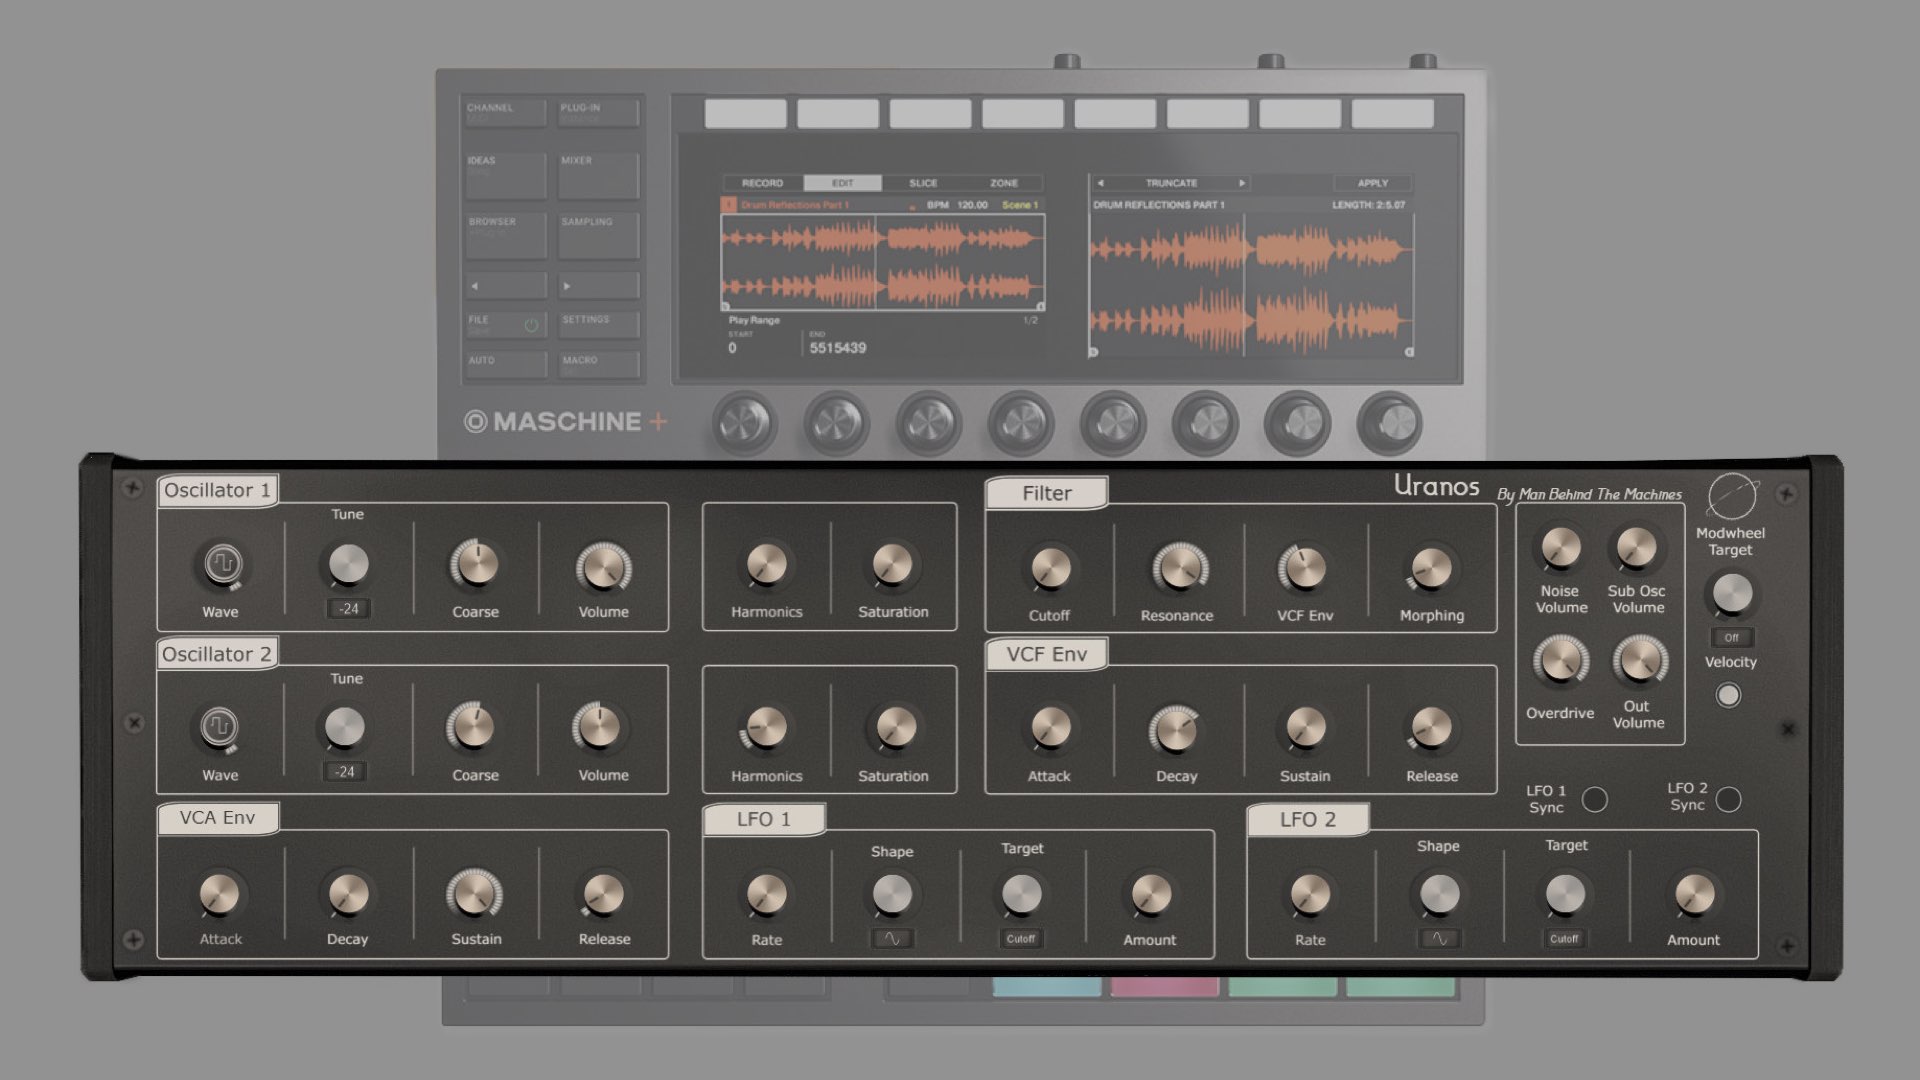Click the Sub Osc Volume knob
Image resolution: width=1920 pixels, height=1080 pixels.
click(x=1637, y=547)
